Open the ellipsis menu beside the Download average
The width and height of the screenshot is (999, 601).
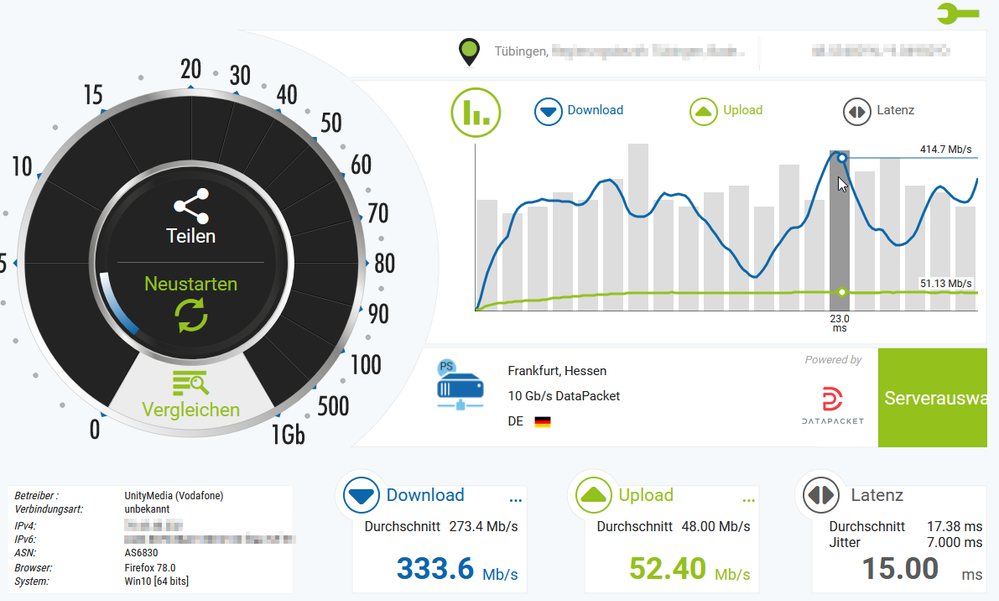[x=516, y=500]
